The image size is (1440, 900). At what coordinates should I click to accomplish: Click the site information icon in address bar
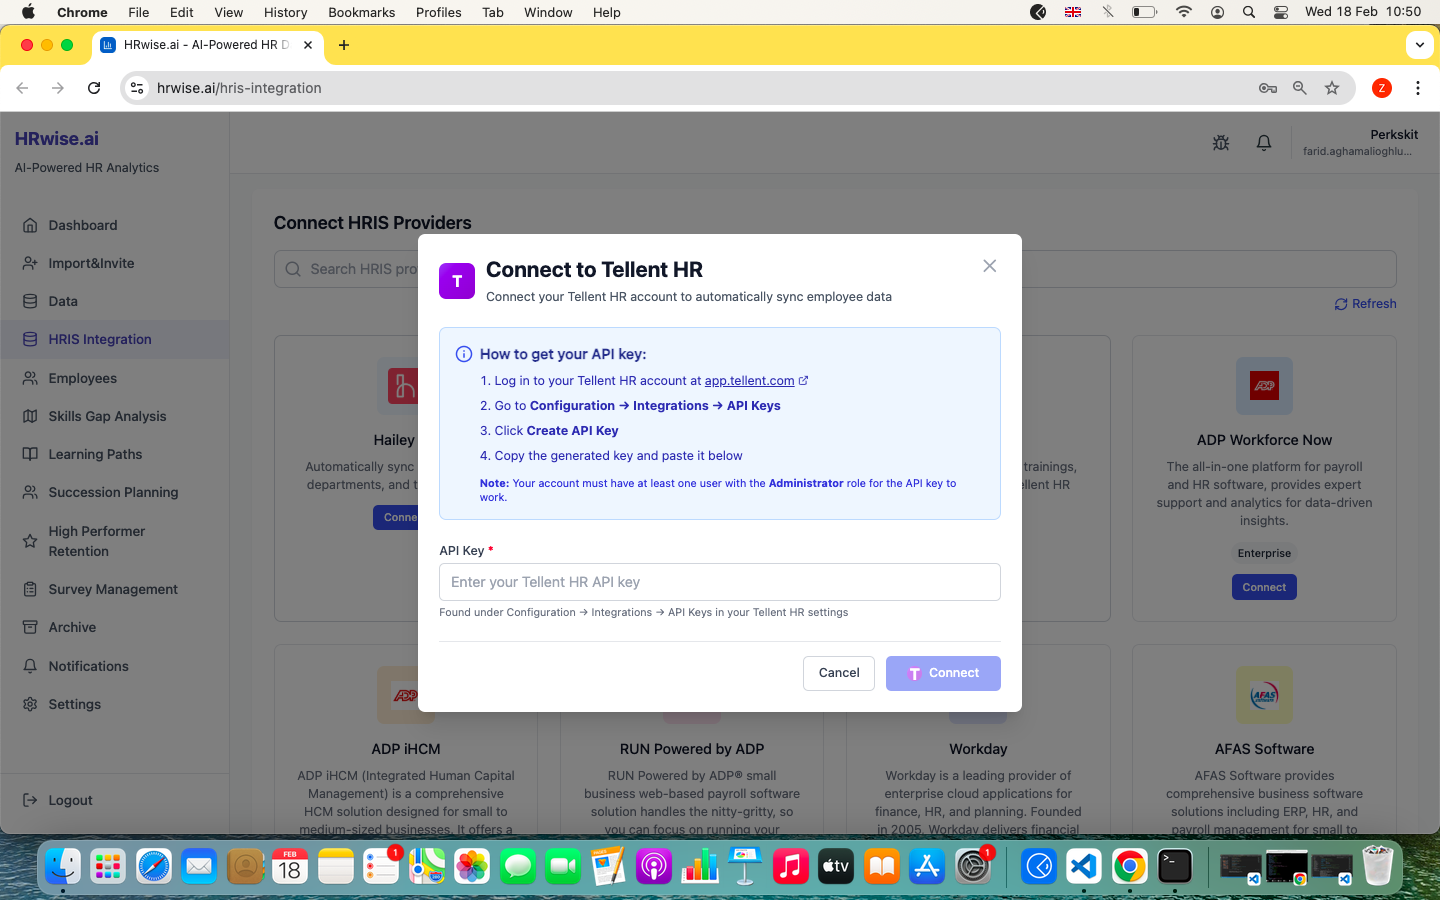(x=138, y=88)
